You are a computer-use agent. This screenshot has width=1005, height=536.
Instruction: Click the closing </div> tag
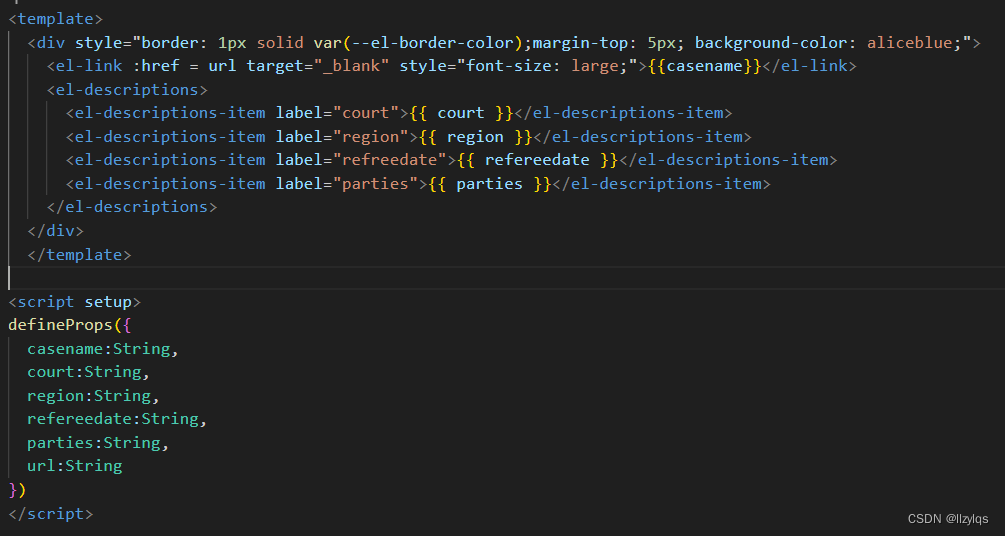pos(56,231)
